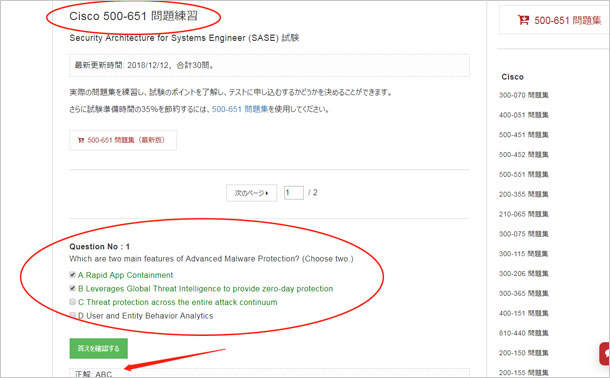Click the Question No : 1 heading
610x378 pixels.
click(x=100, y=247)
